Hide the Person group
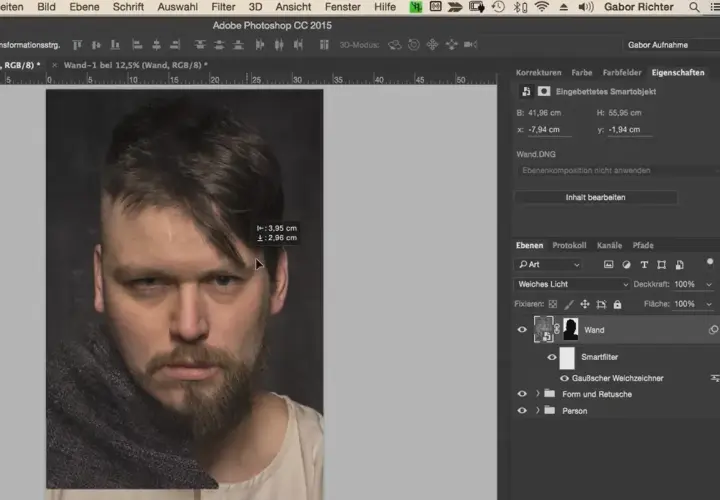The height and width of the screenshot is (500, 720). (522, 410)
